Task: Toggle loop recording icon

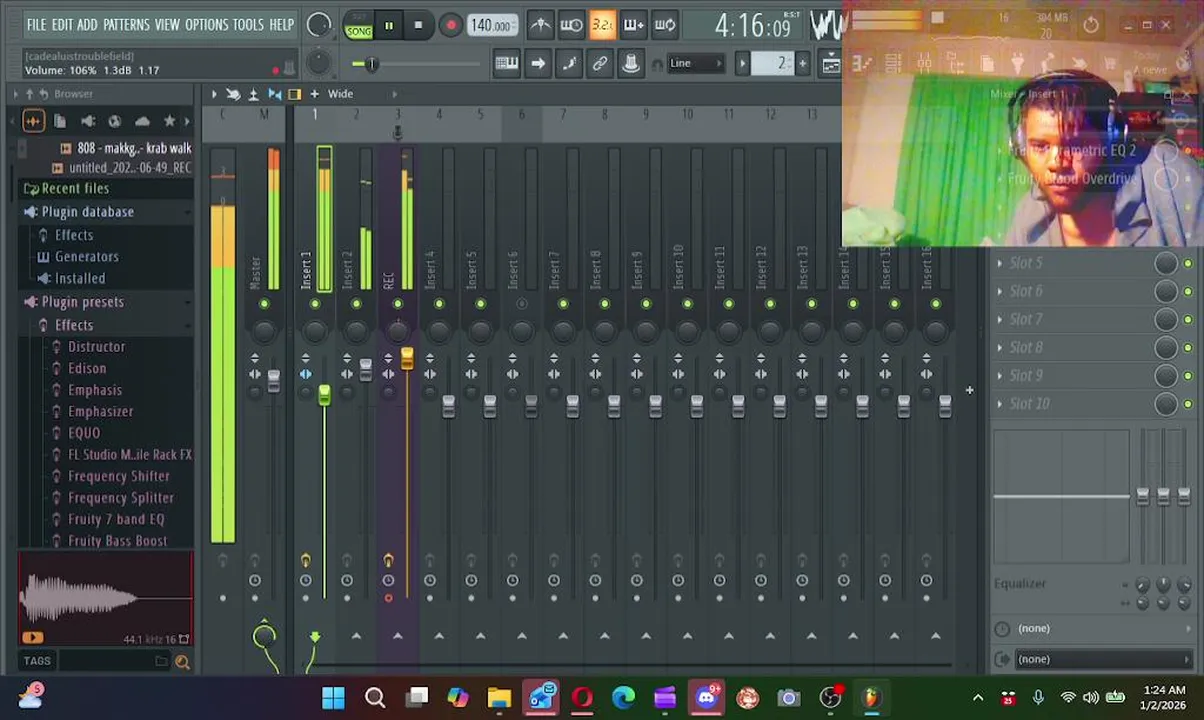Action: pos(665,25)
